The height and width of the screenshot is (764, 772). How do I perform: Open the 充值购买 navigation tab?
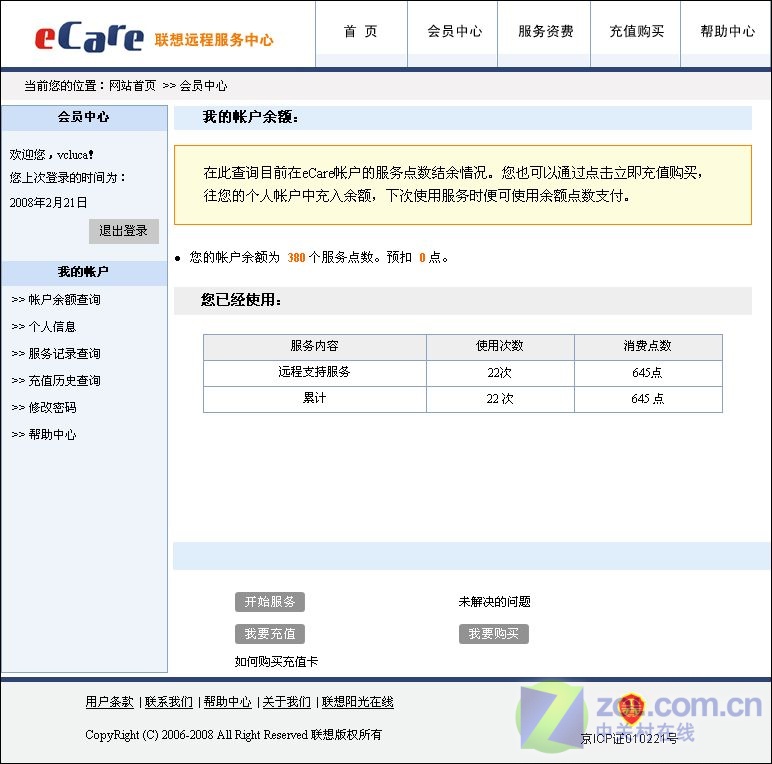coord(637,32)
